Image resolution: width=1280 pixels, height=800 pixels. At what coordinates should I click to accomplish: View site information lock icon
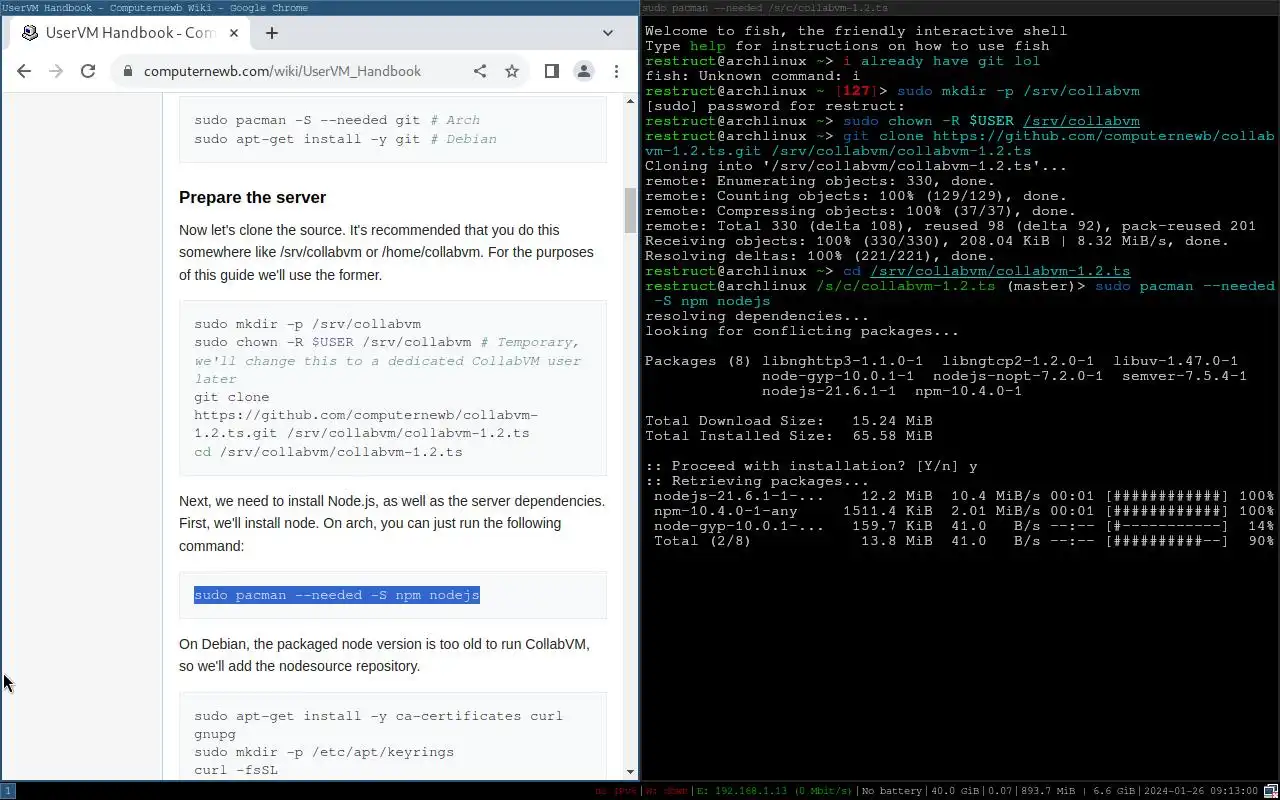pyautogui.click(x=127, y=71)
